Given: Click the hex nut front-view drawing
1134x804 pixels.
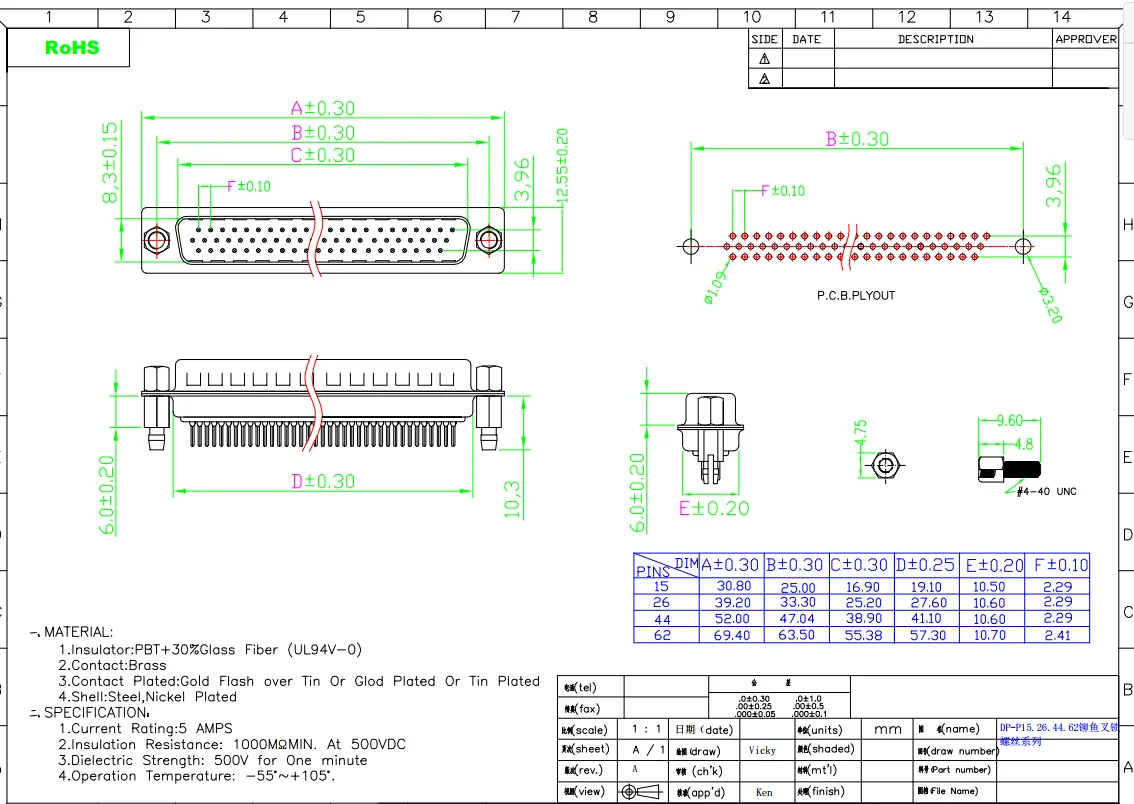Looking at the screenshot, I should pyautogui.click(x=884, y=465).
